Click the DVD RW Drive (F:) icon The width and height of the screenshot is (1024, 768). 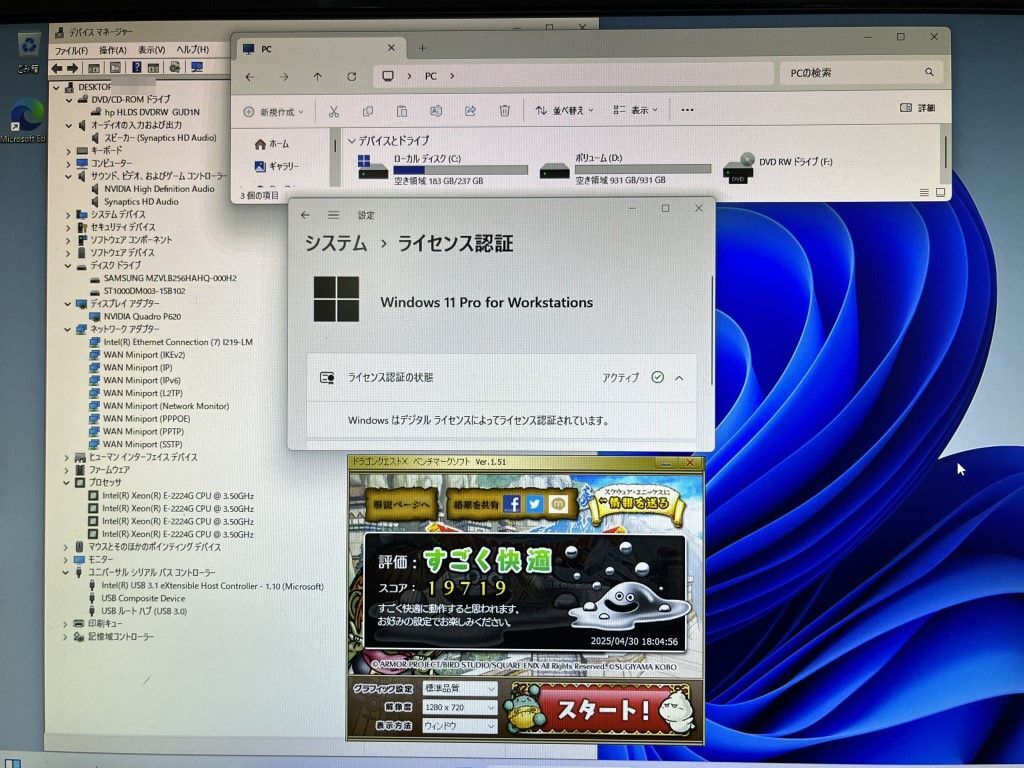pyautogui.click(x=739, y=168)
